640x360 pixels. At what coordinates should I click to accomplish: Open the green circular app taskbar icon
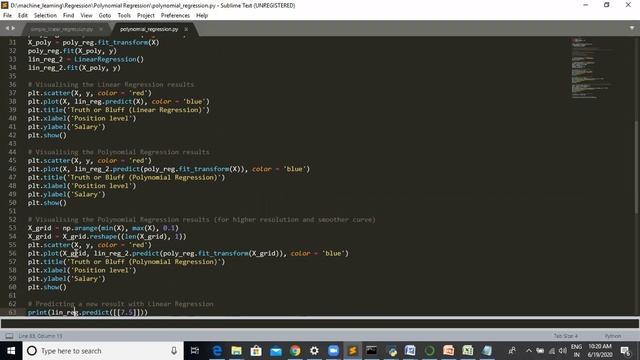(429, 351)
